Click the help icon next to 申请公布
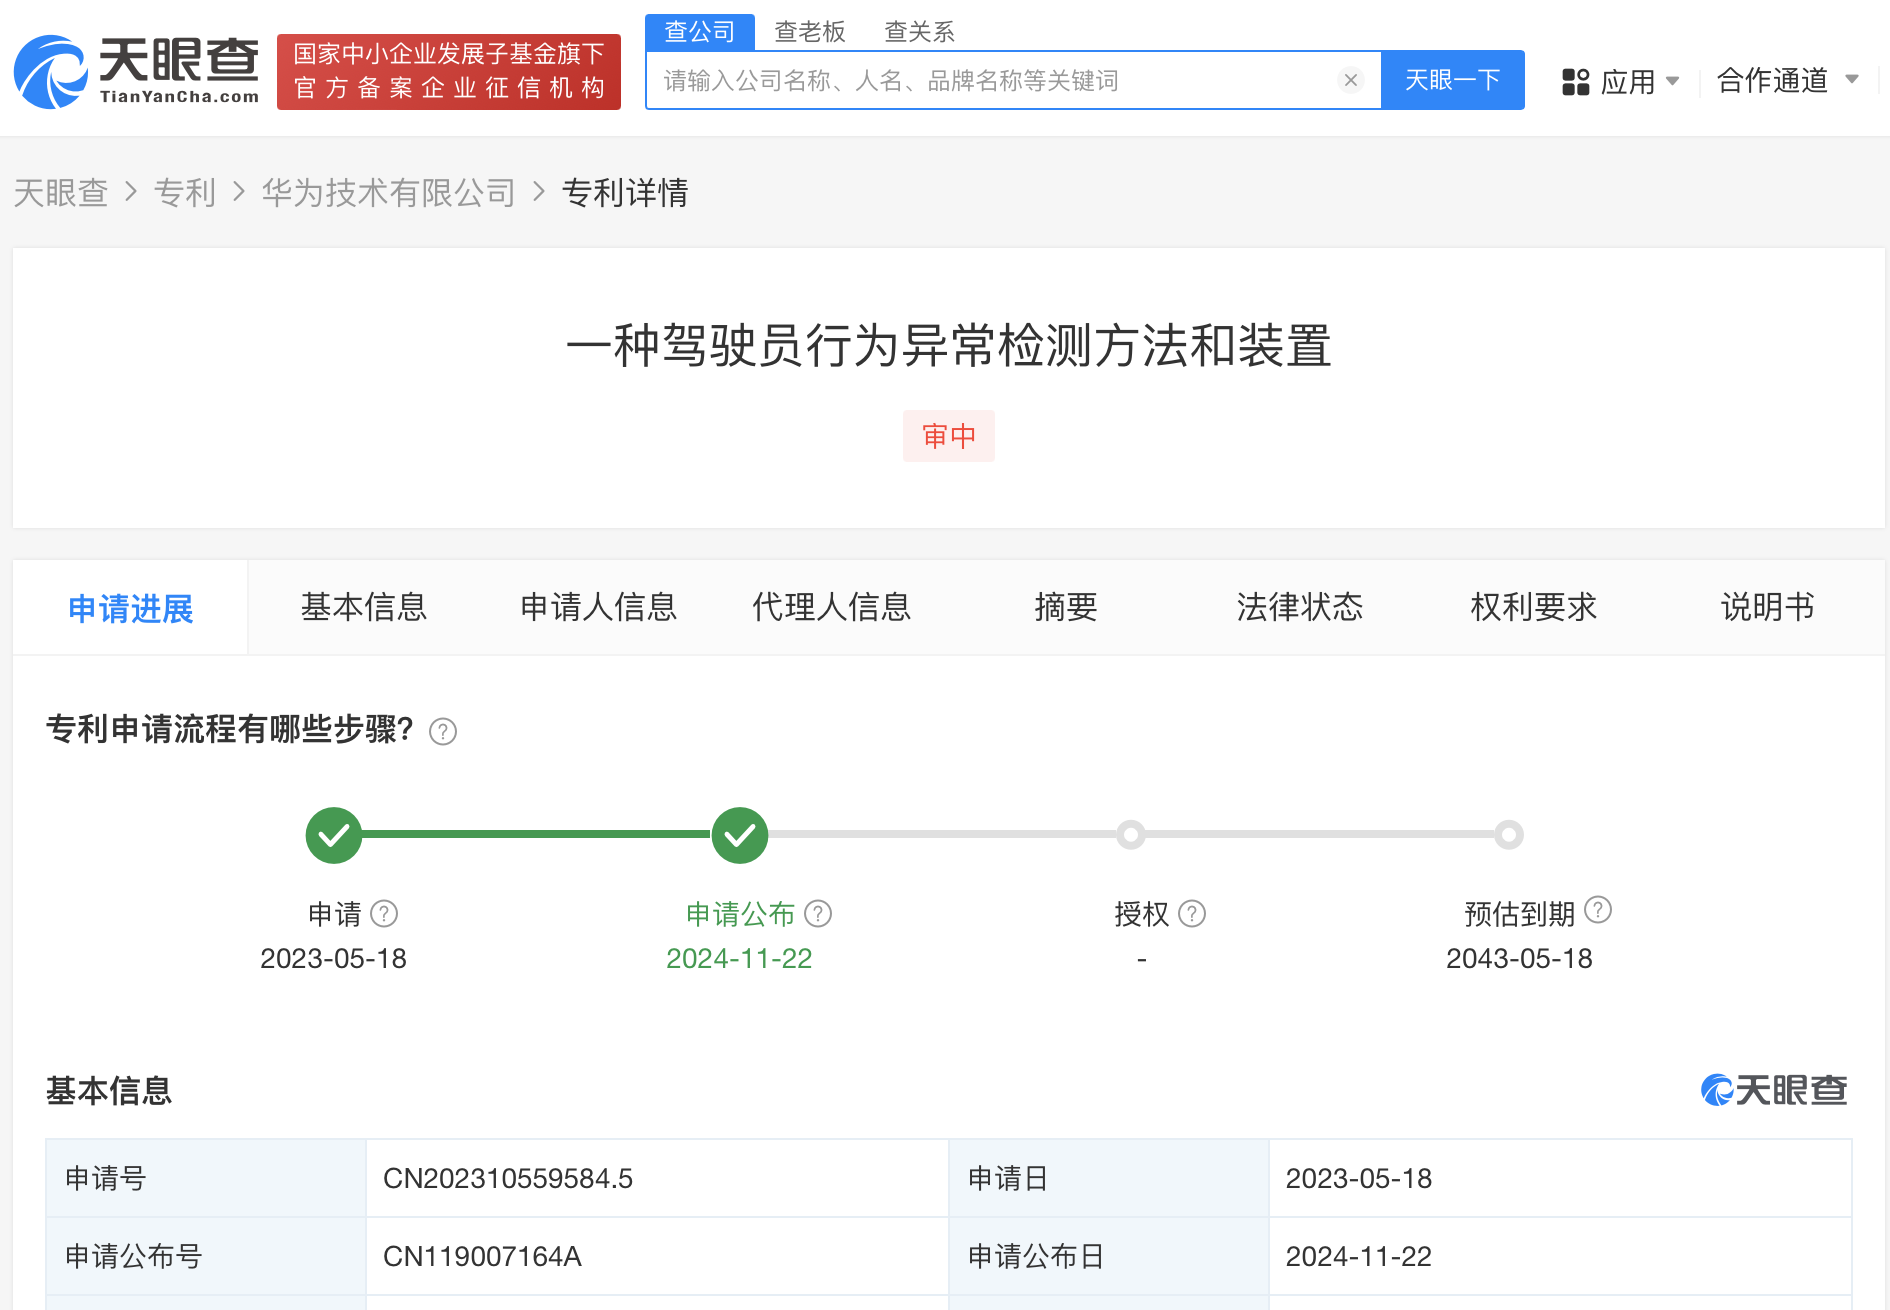 [818, 913]
